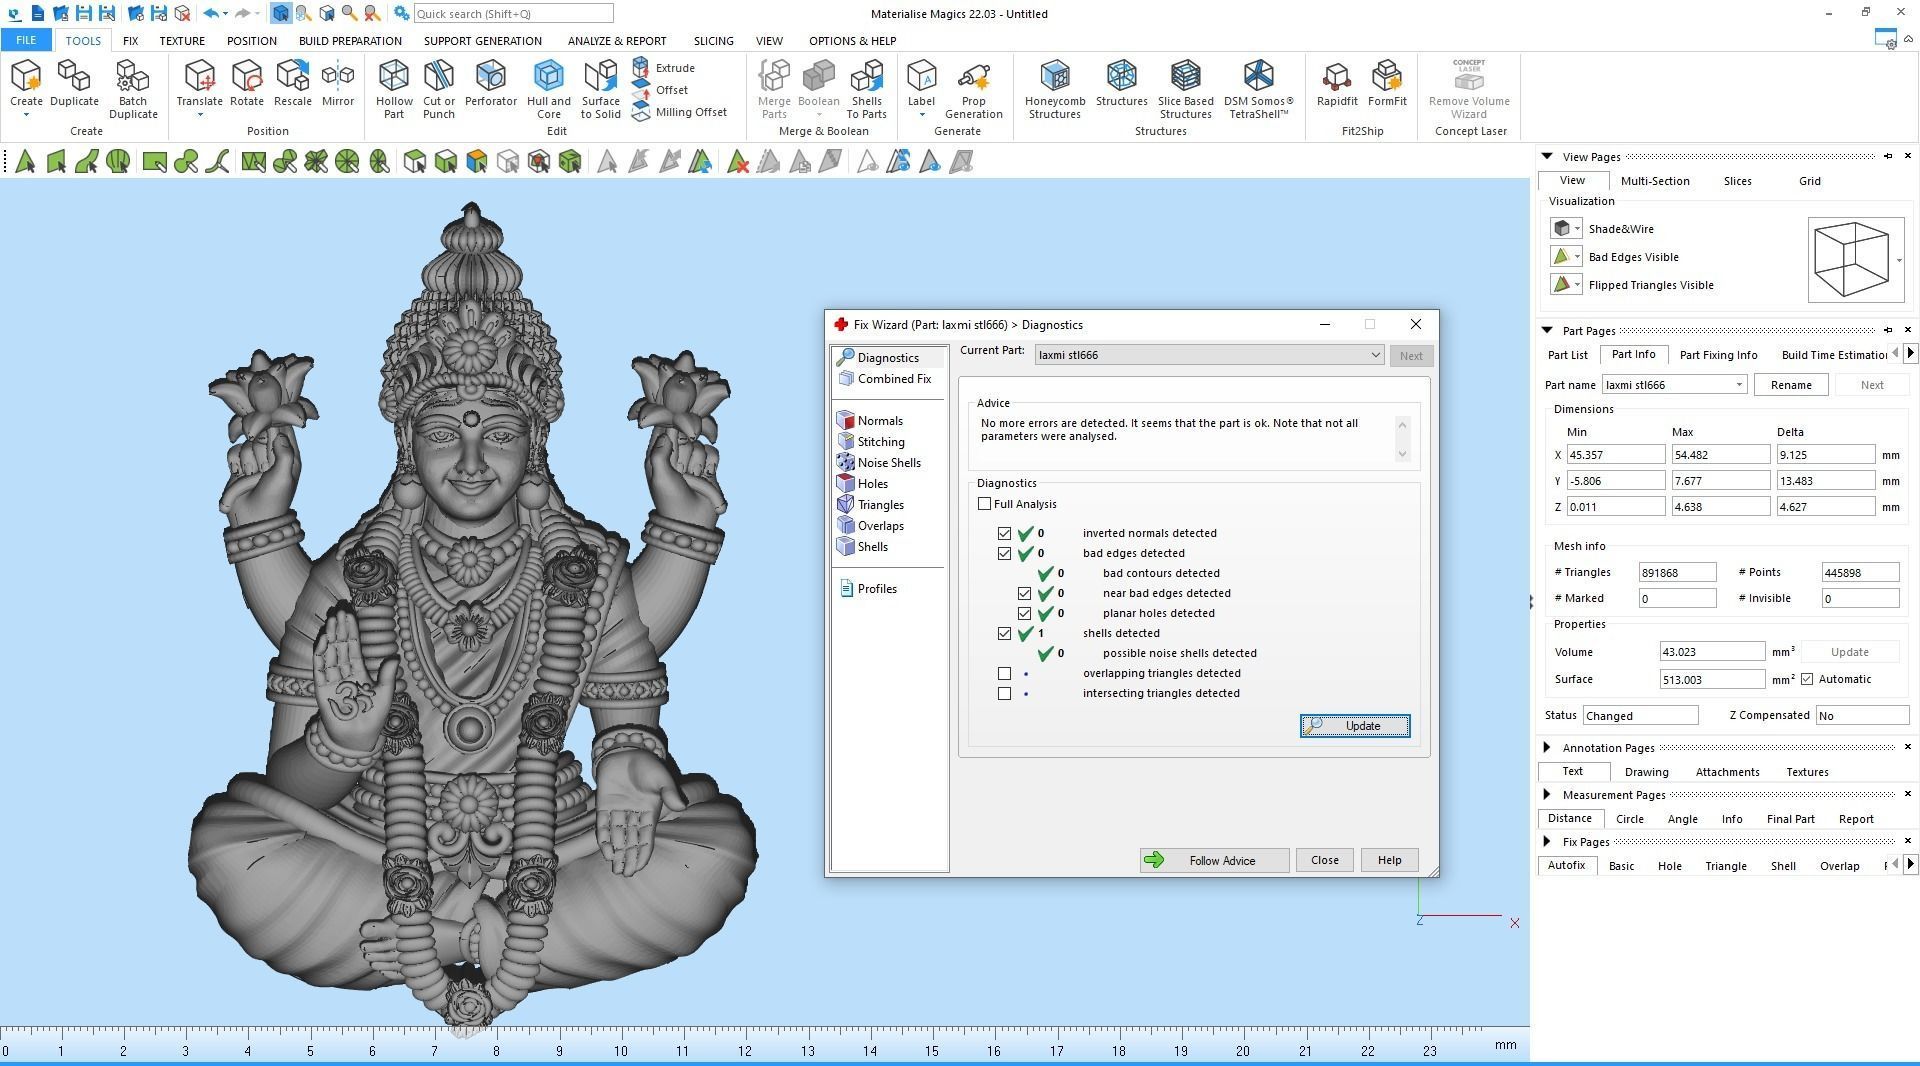Click the Milling Offset tool
1920x1066 pixels.
click(680, 112)
